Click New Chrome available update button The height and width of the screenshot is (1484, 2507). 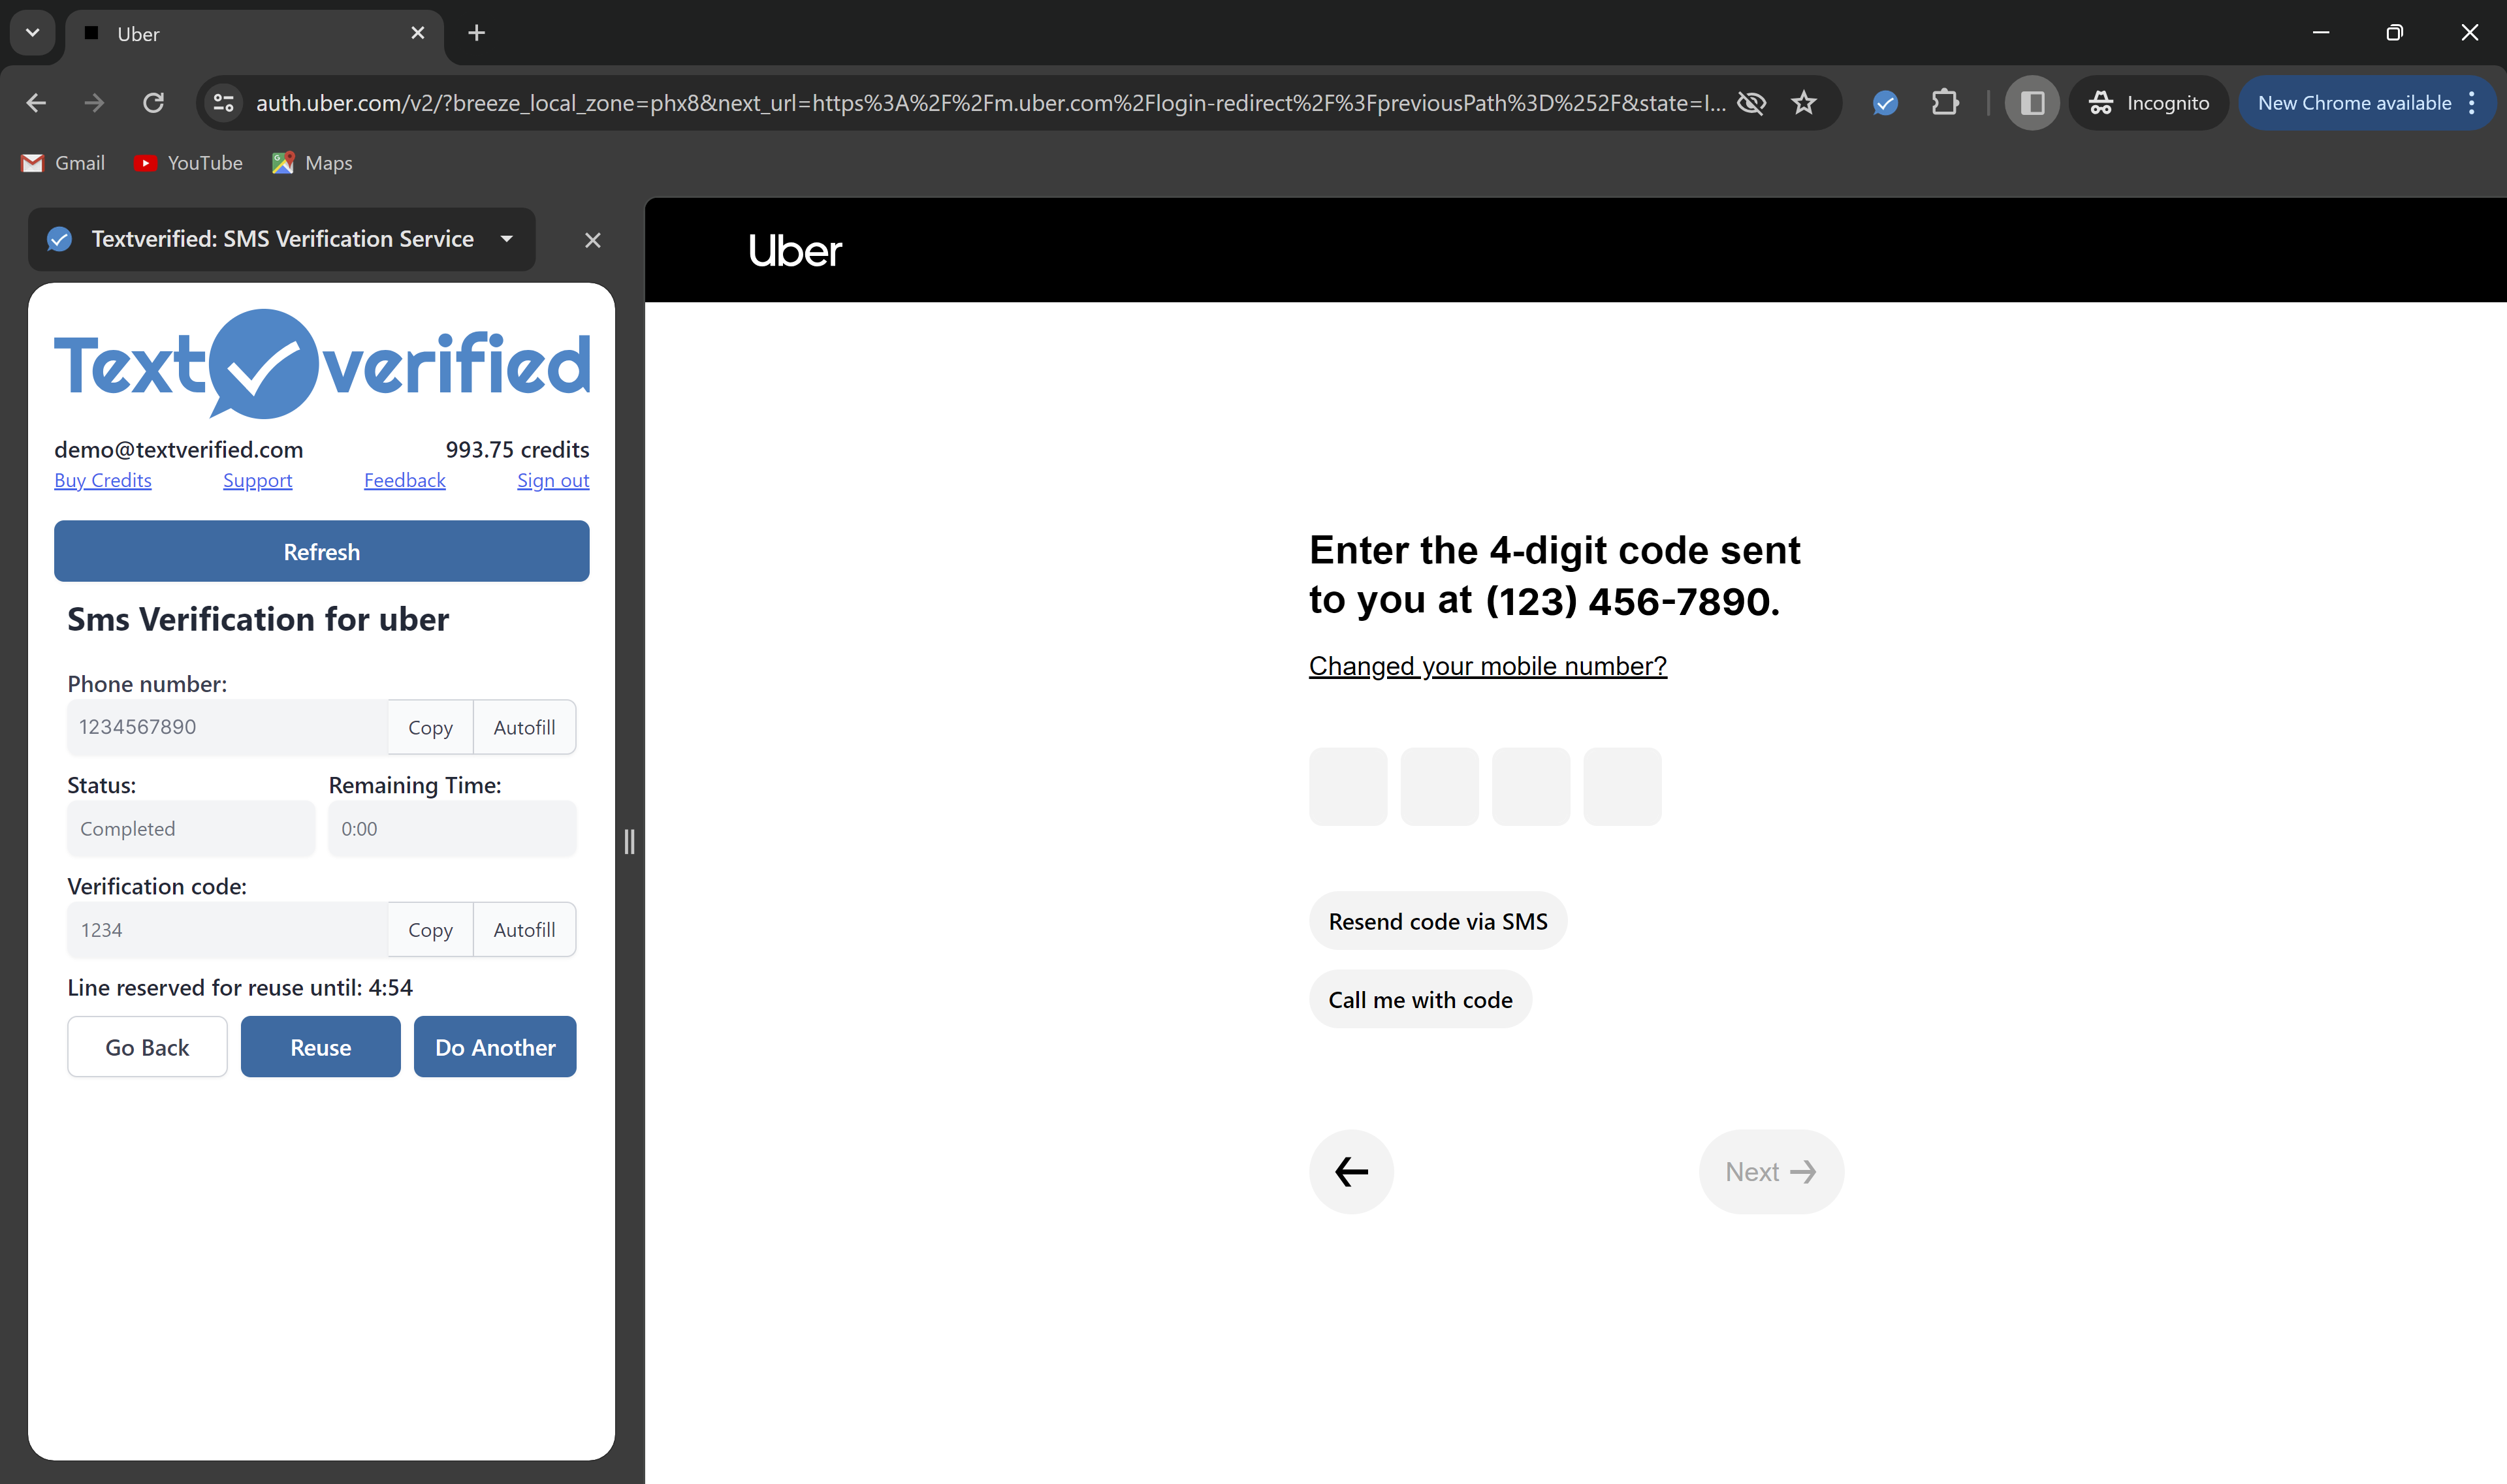[x=2353, y=103]
